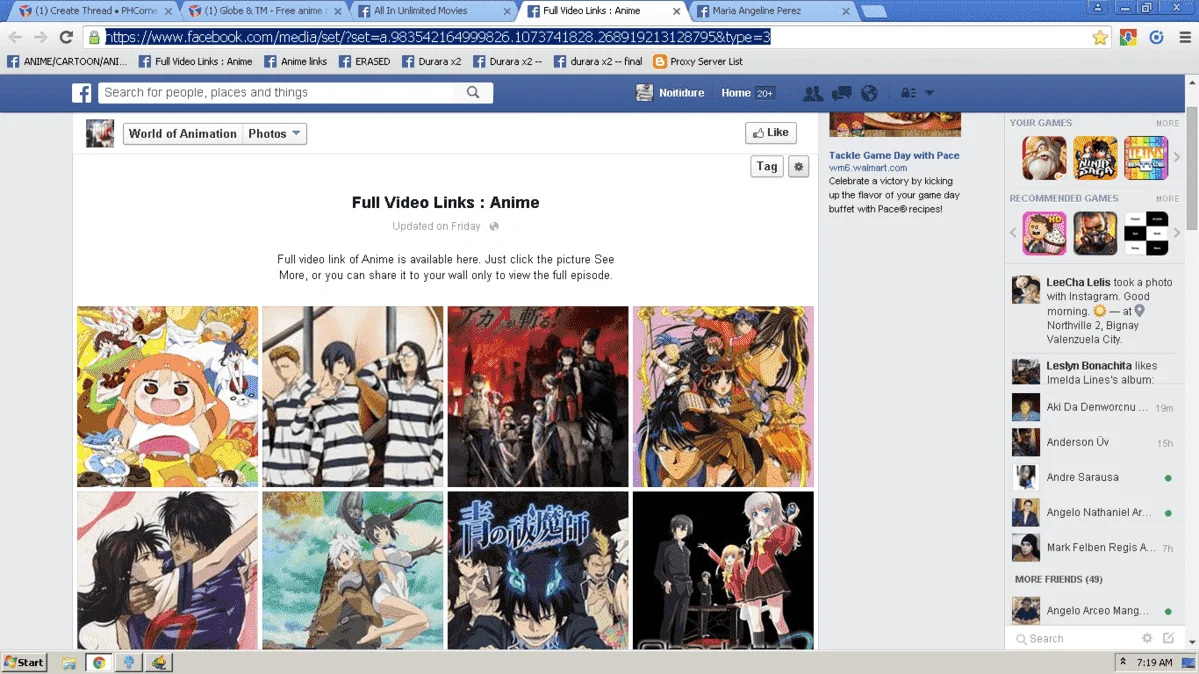Open the soldier recommended game icon
This screenshot has height=674, width=1199.
(x=1095, y=233)
